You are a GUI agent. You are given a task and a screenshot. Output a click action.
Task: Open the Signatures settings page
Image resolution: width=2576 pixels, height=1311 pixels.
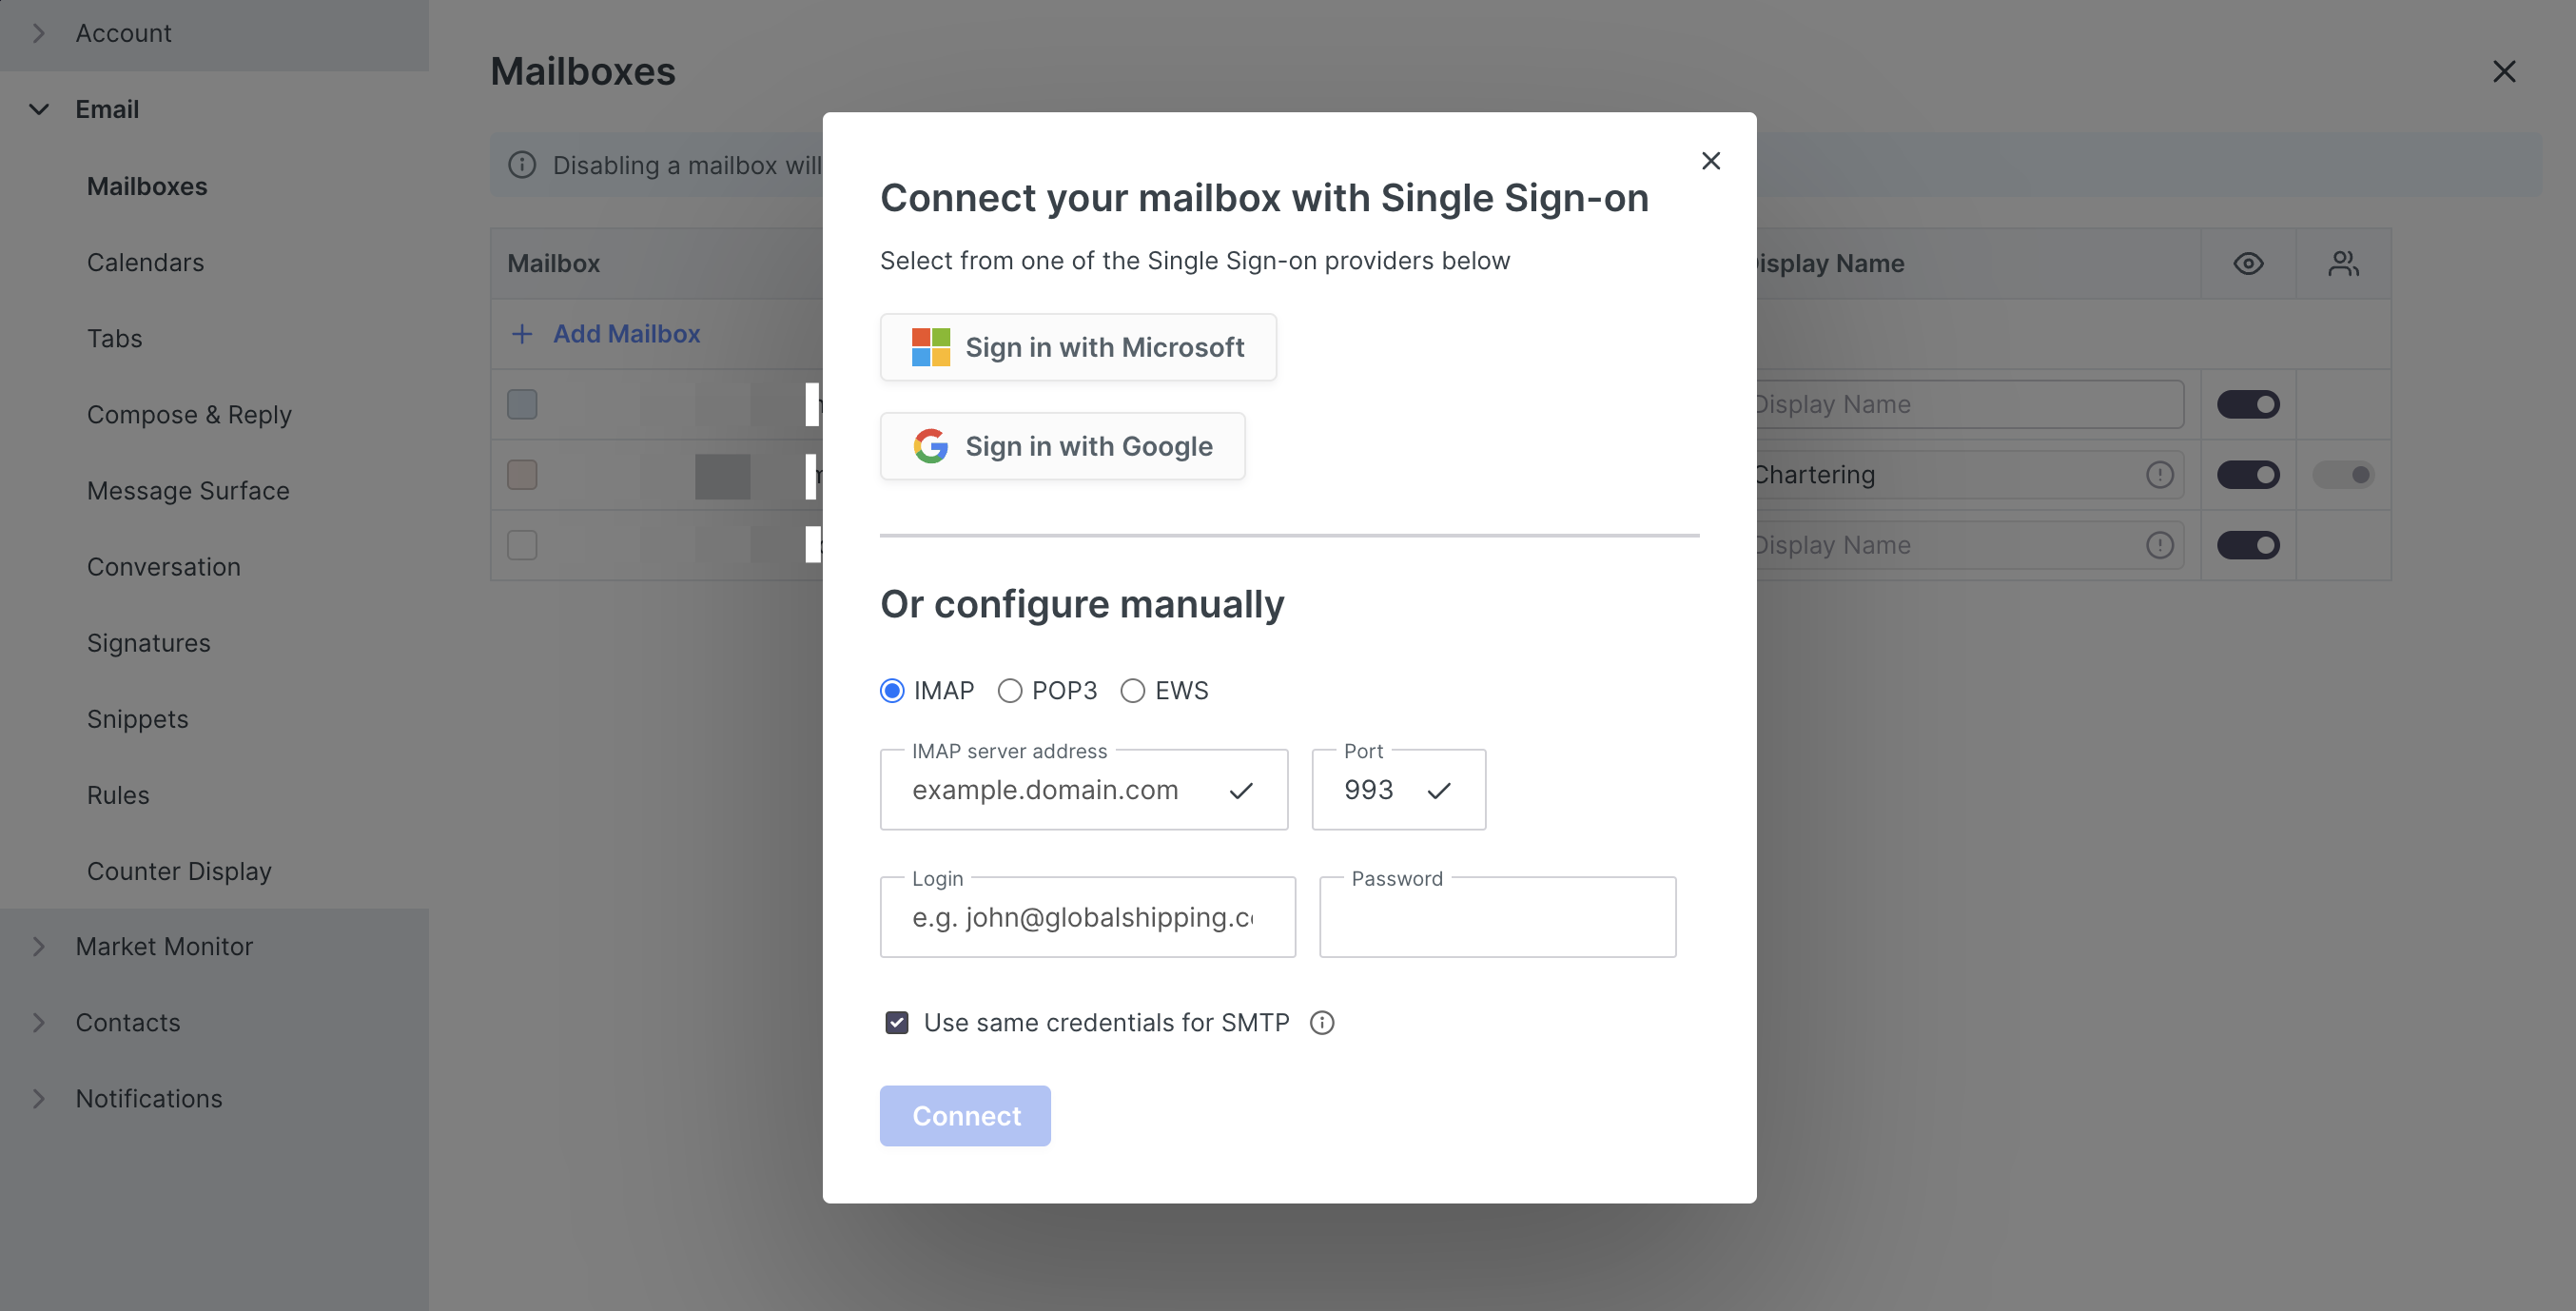click(149, 643)
